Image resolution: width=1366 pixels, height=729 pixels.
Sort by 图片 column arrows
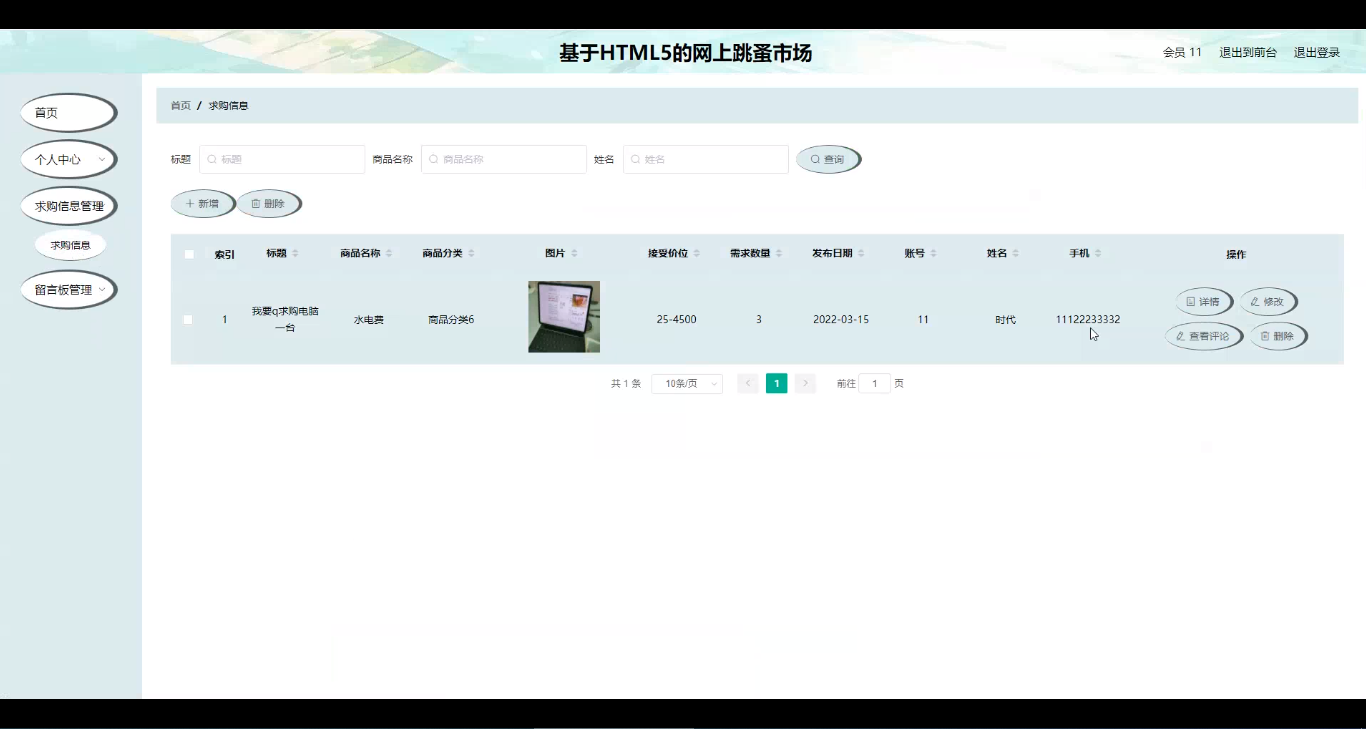pos(574,254)
